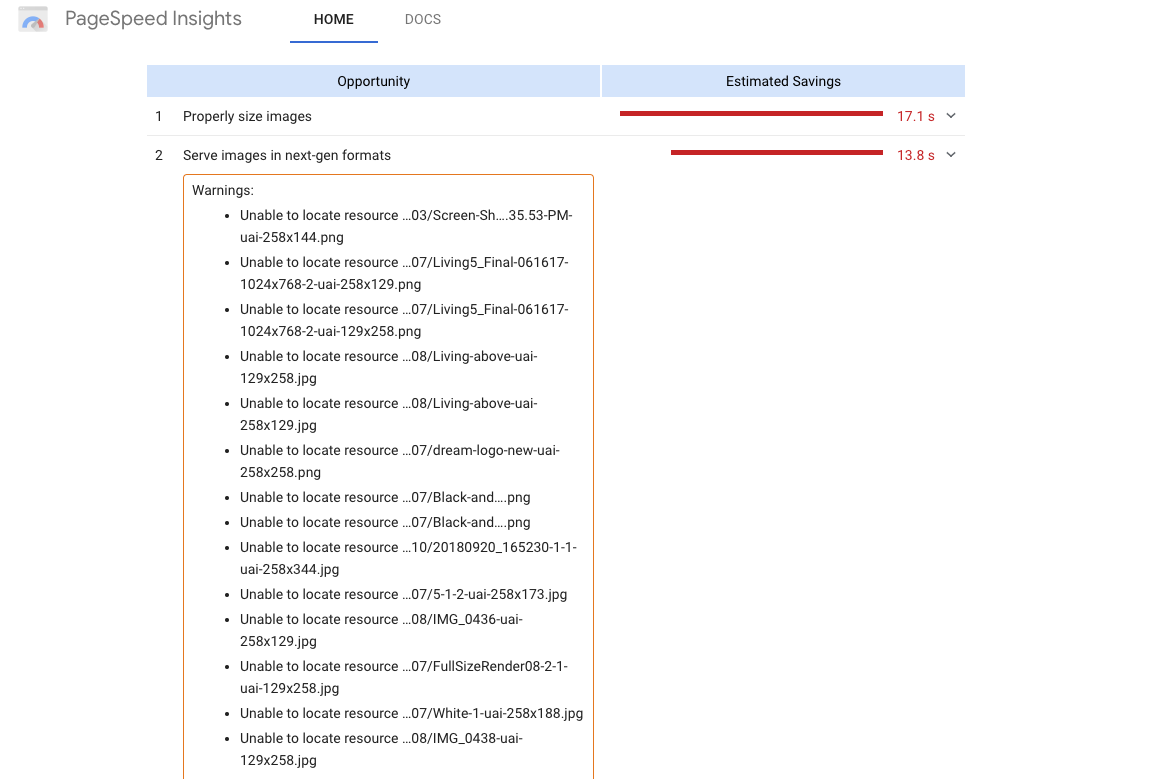Switch to the HOME tab
This screenshot has height=779, width=1175.
[333, 20]
